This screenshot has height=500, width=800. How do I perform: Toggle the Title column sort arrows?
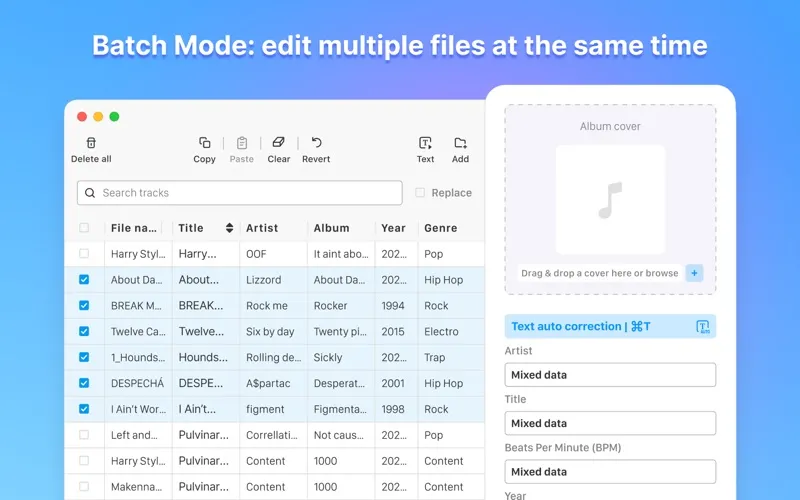(230, 228)
